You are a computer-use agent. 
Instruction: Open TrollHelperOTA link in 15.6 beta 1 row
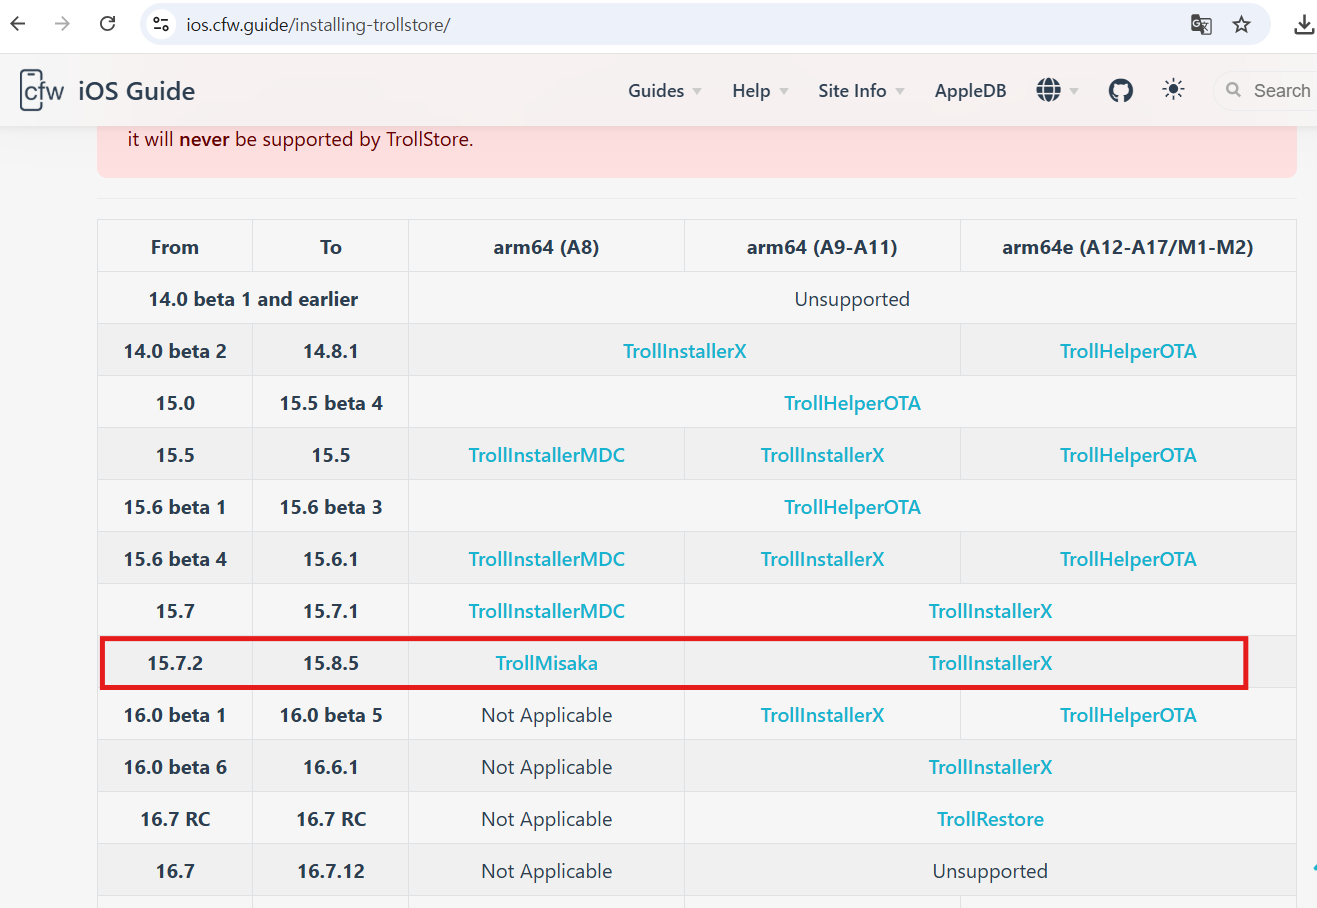[852, 507]
